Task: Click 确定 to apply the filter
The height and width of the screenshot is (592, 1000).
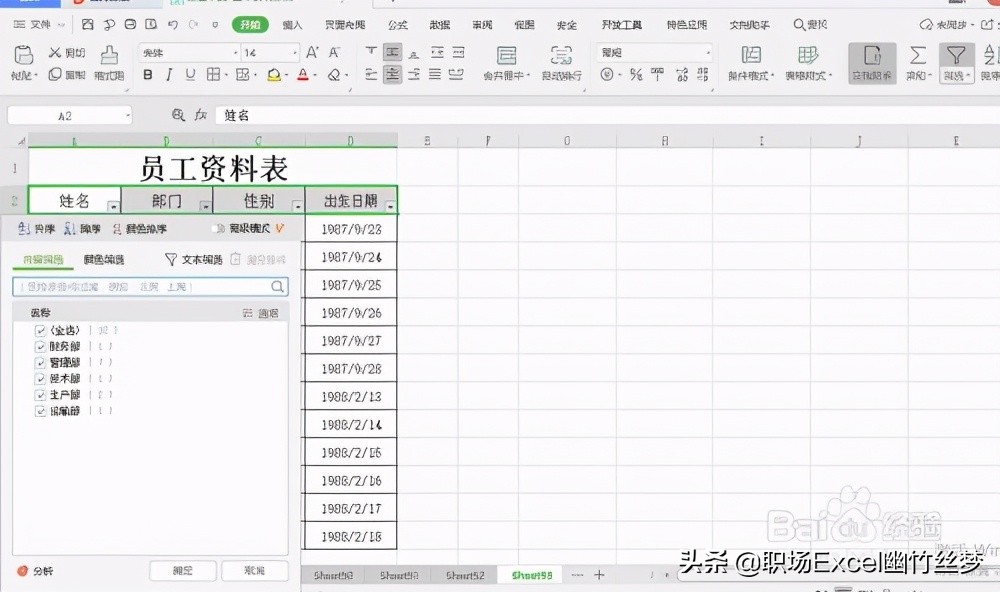Action: click(182, 570)
